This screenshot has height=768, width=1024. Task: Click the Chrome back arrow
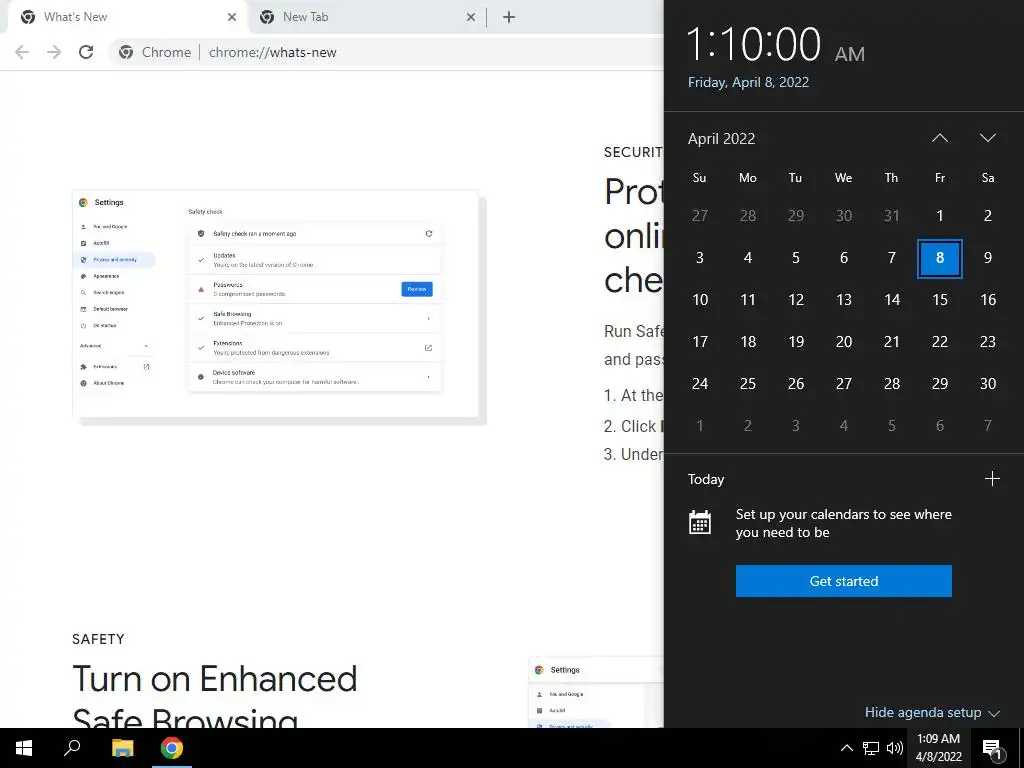point(22,52)
